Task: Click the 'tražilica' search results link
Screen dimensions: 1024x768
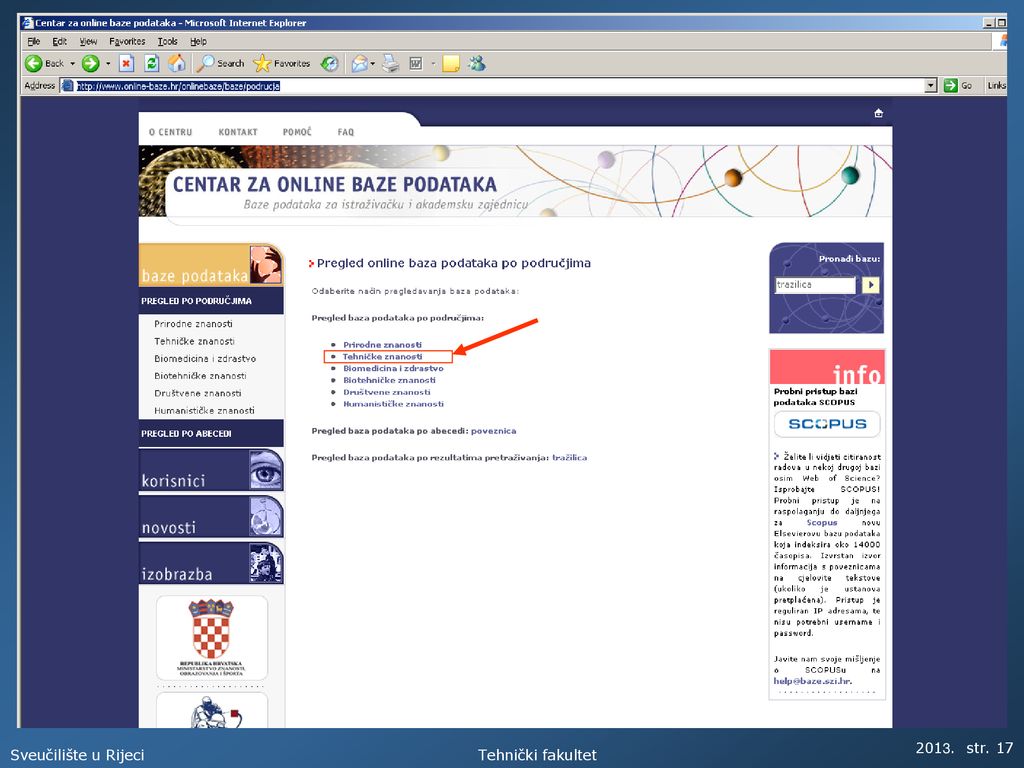Action: tap(569, 458)
